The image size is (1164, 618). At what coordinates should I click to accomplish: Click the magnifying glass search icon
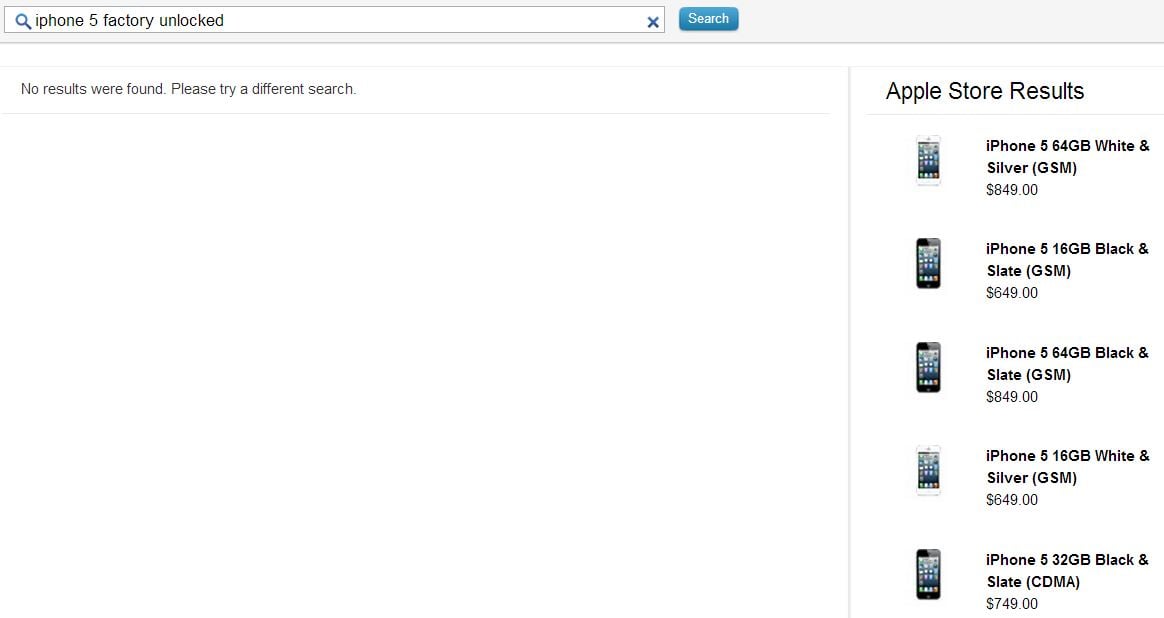(23, 22)
